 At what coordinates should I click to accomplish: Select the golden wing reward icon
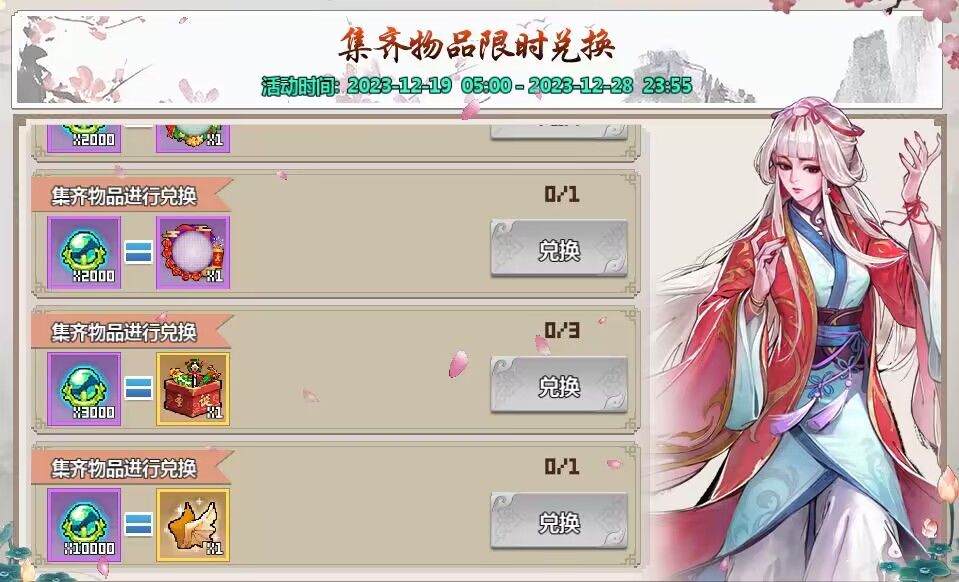pos(193,525)
